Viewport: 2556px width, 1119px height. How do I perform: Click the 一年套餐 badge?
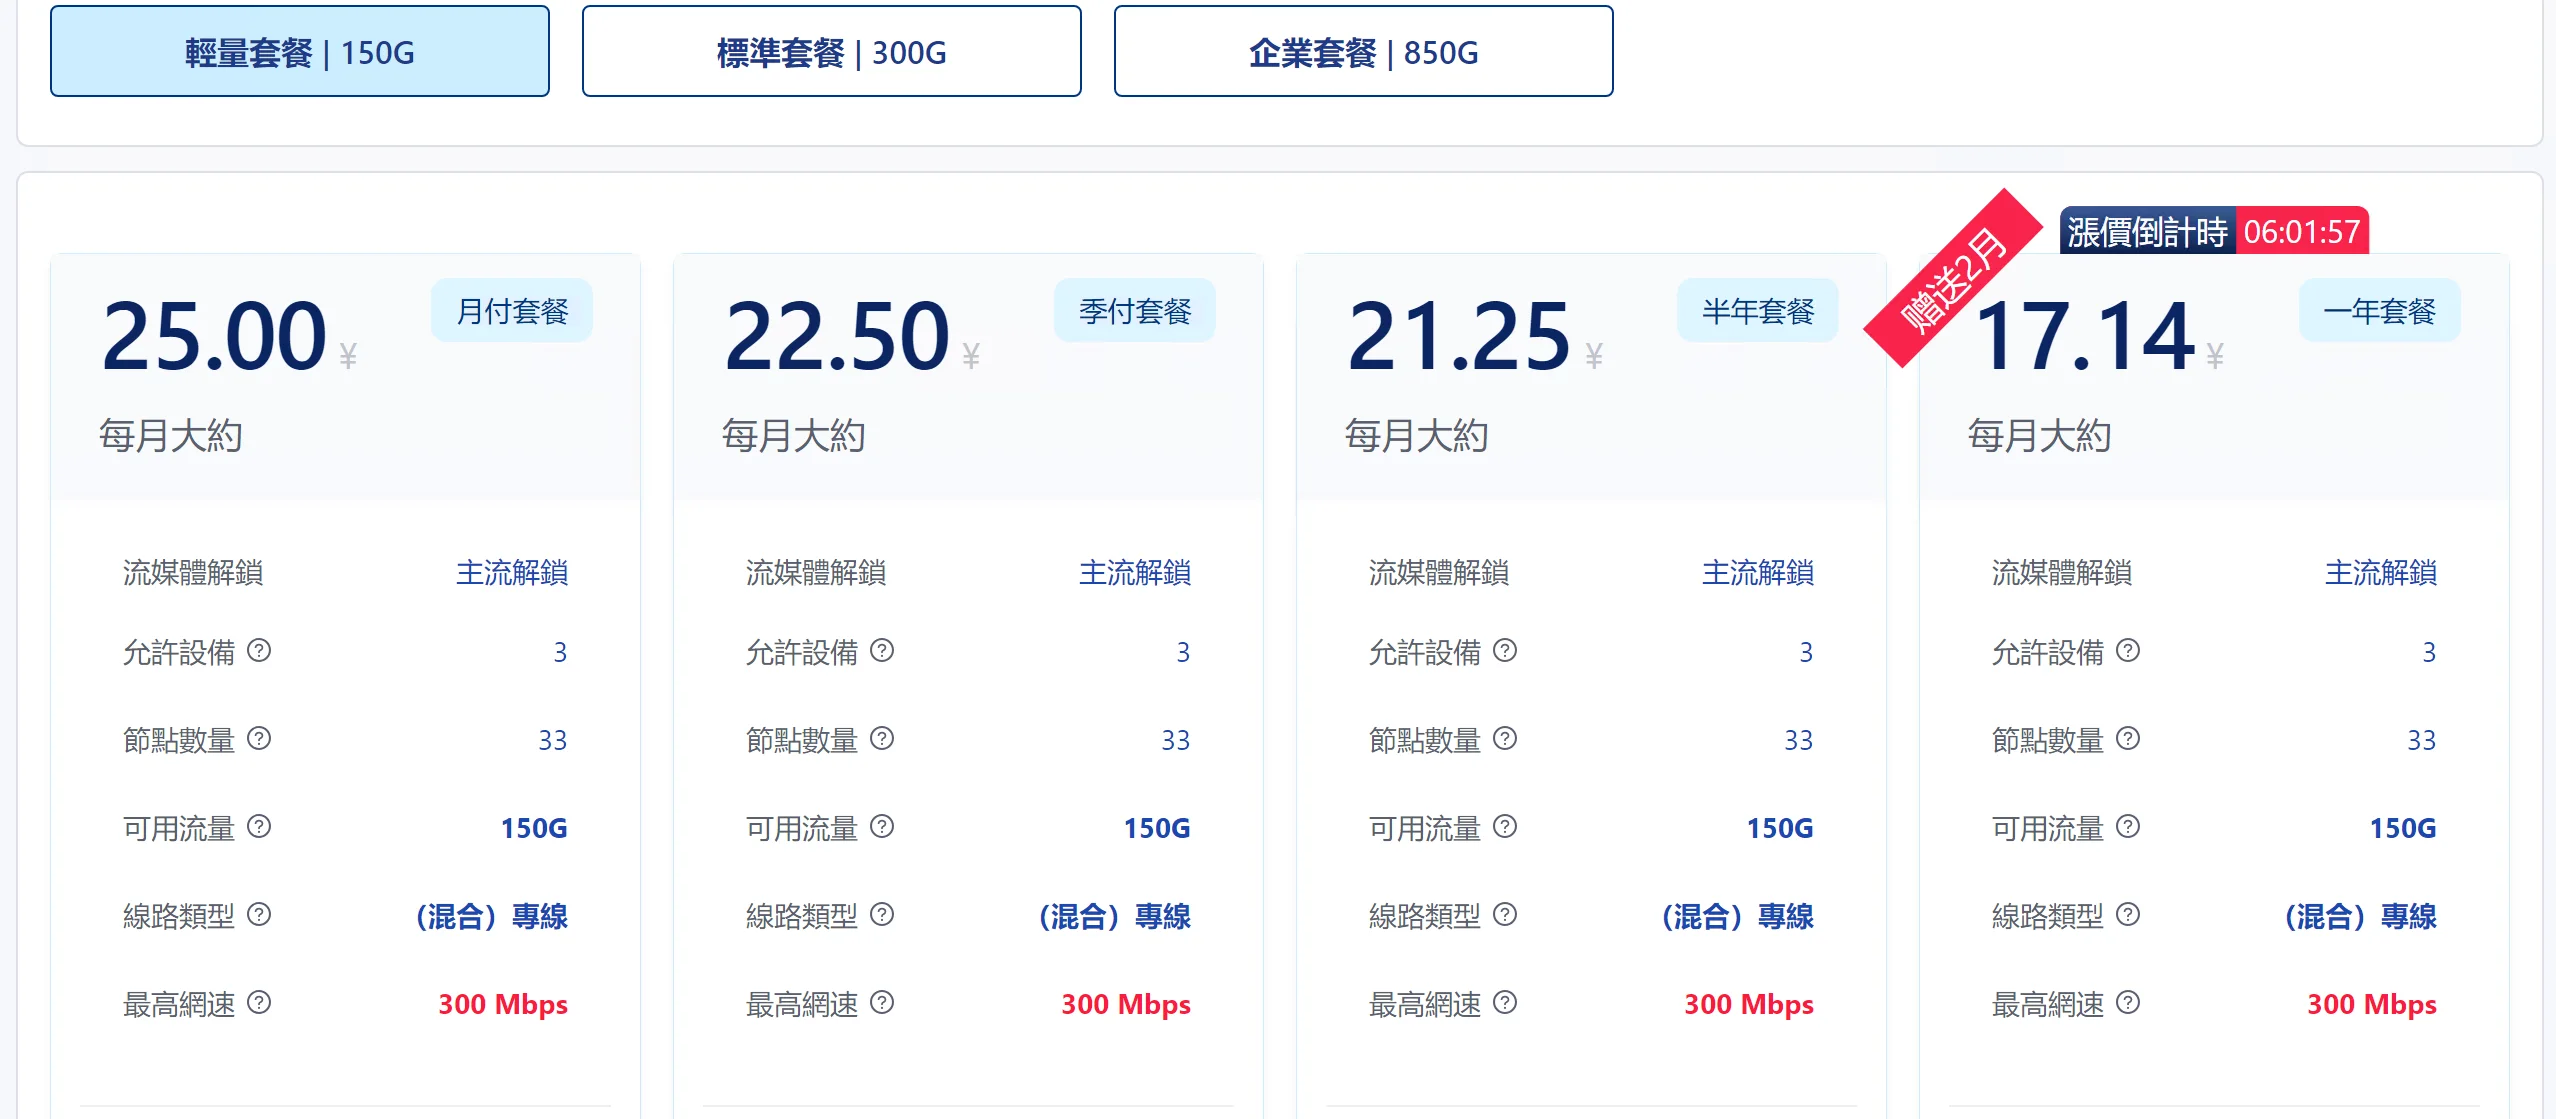click(x=2380, y=311)
